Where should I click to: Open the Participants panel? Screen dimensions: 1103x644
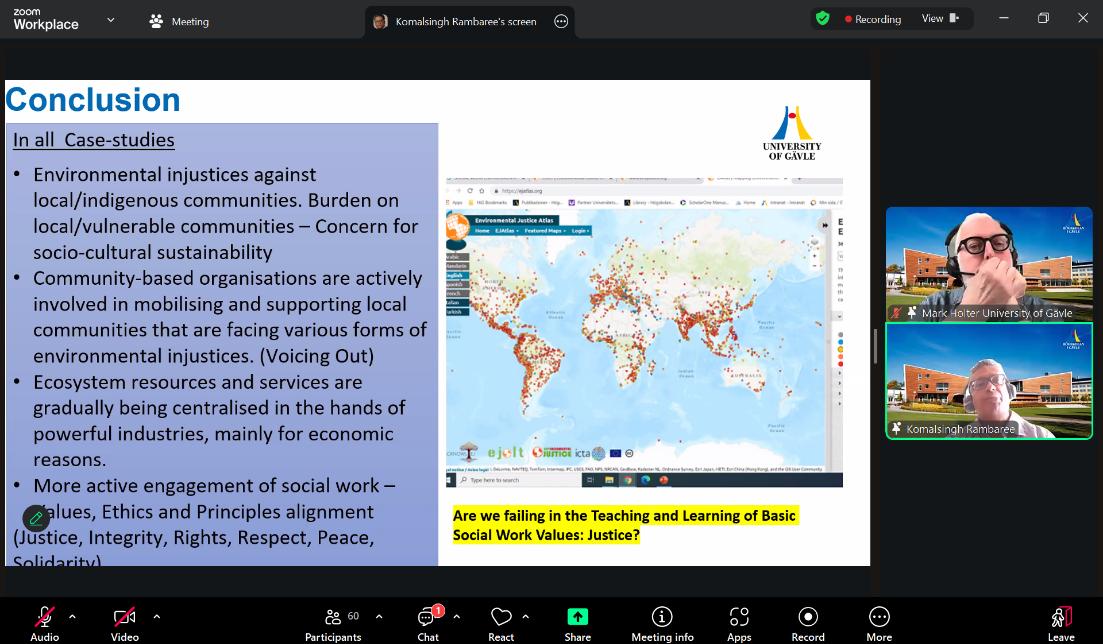(334, 624)
